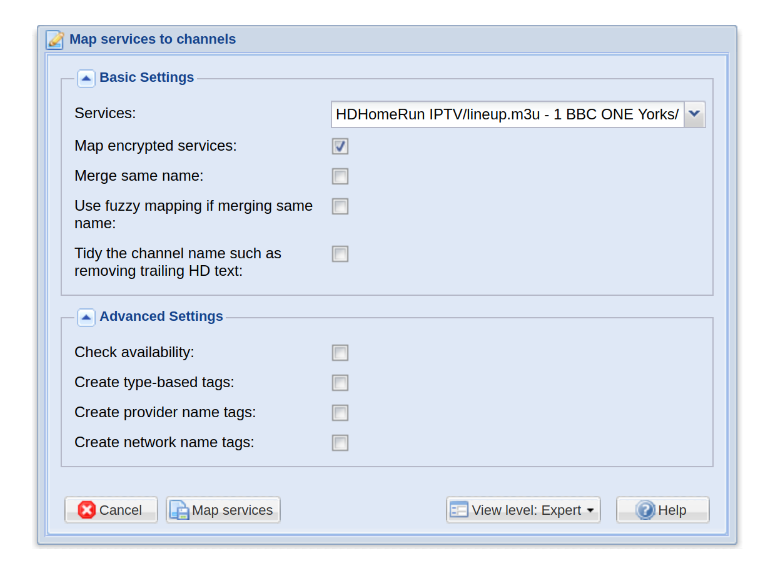Collapse the Advanced Settings section

click(x=86, y=317)
